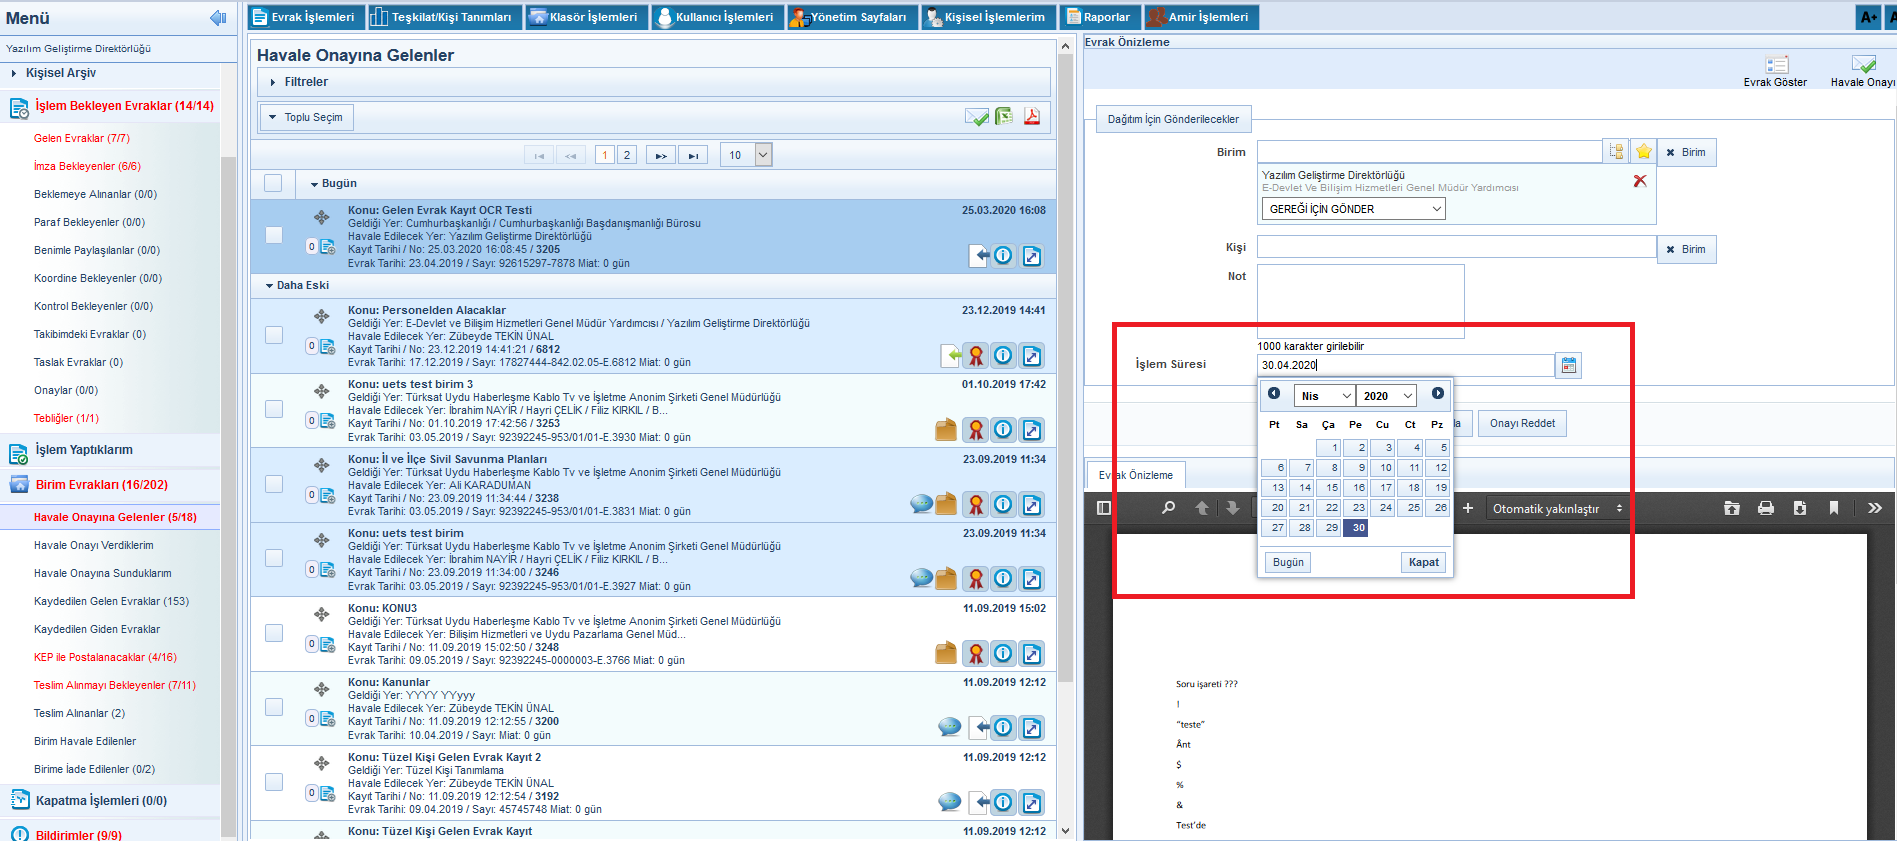Tick checkbox for Gelen Evrak Kayıt OCR Testi
Image resolution: width=1897 pixels, height=852 pixels.
pos(274,235)
